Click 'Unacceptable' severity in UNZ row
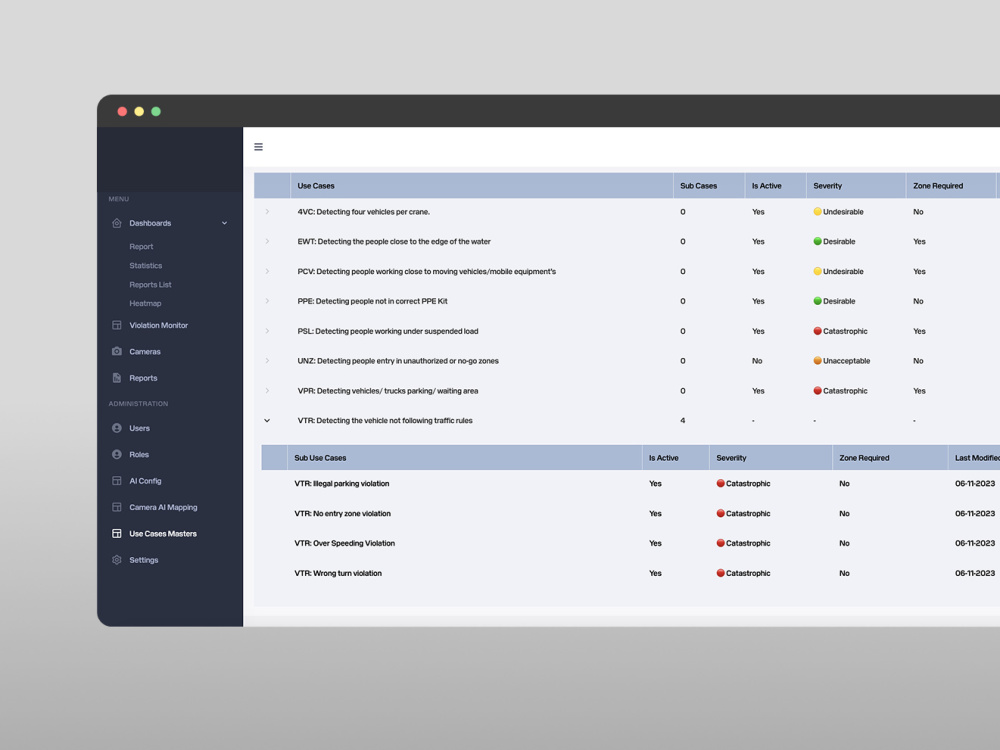 [846, 361]
